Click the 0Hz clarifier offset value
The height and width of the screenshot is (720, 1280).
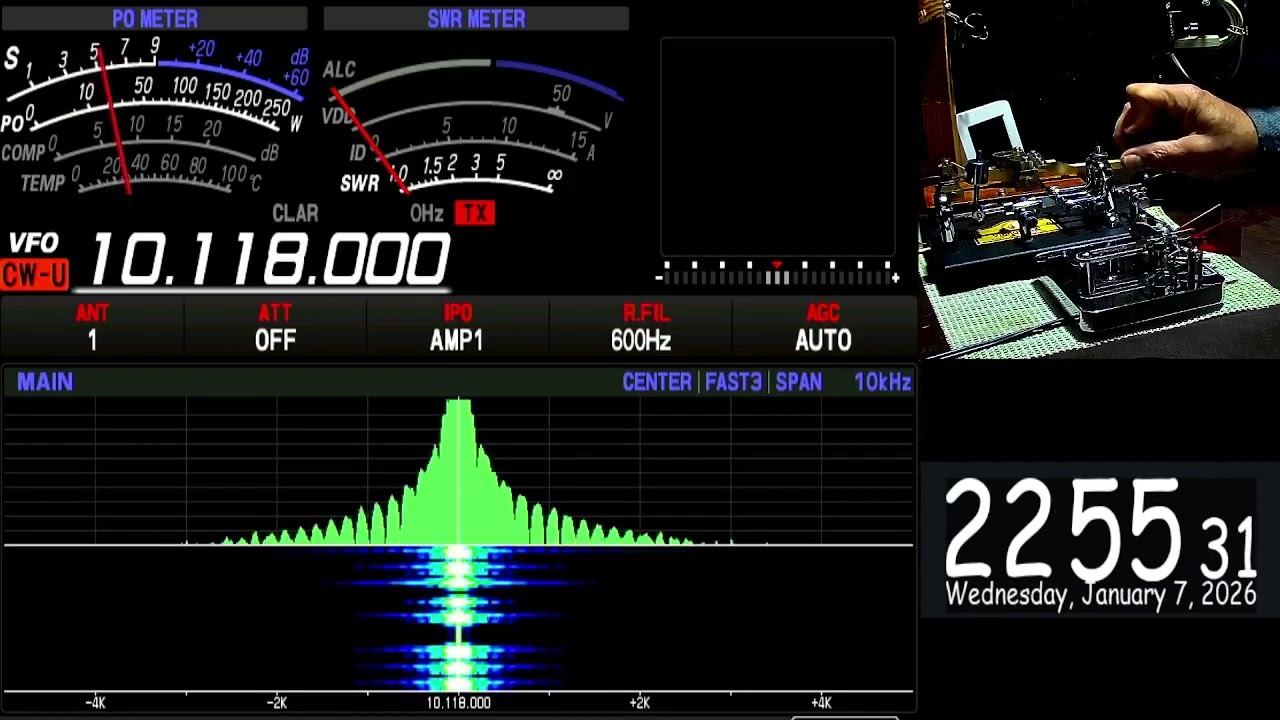coord(426,214)
